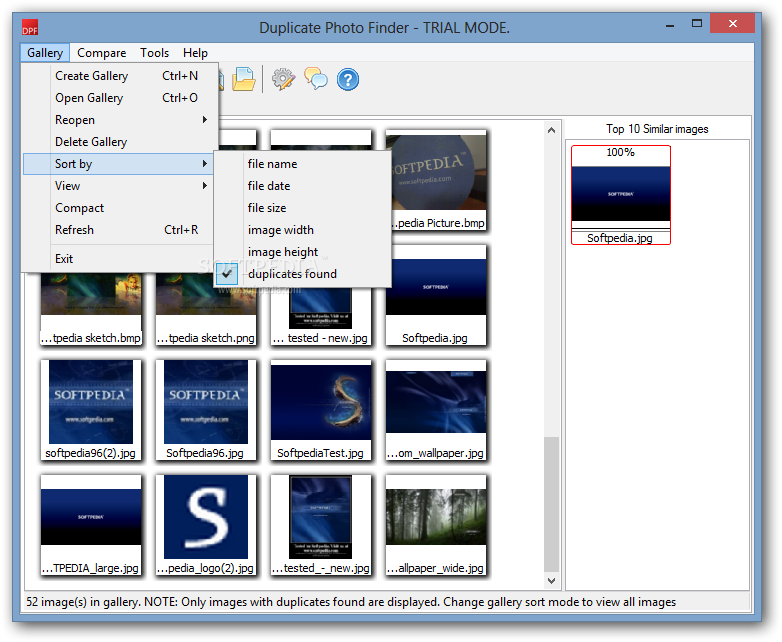Viewport: 782px width, 642px height.
Task: Sort gallery by file name
Action: [302, 164]
